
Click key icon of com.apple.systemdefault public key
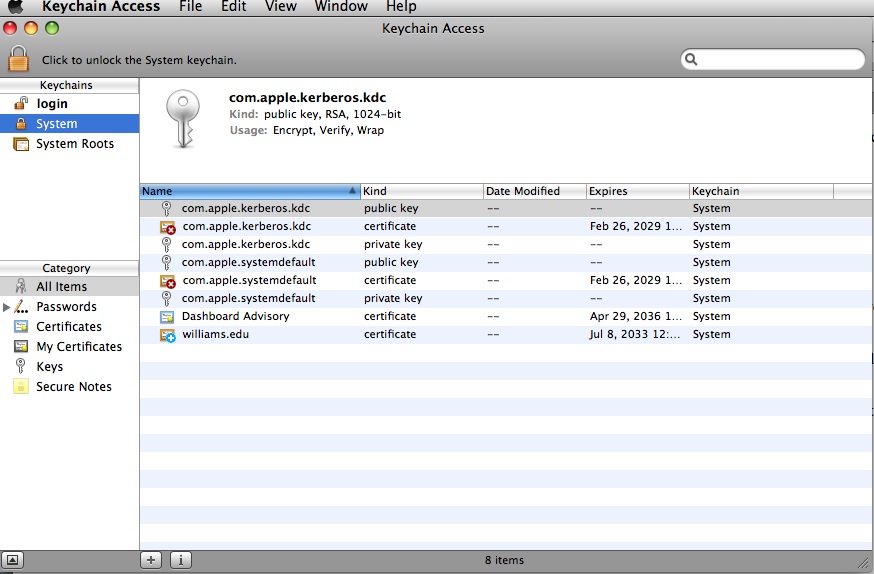[x=166, y=262]
